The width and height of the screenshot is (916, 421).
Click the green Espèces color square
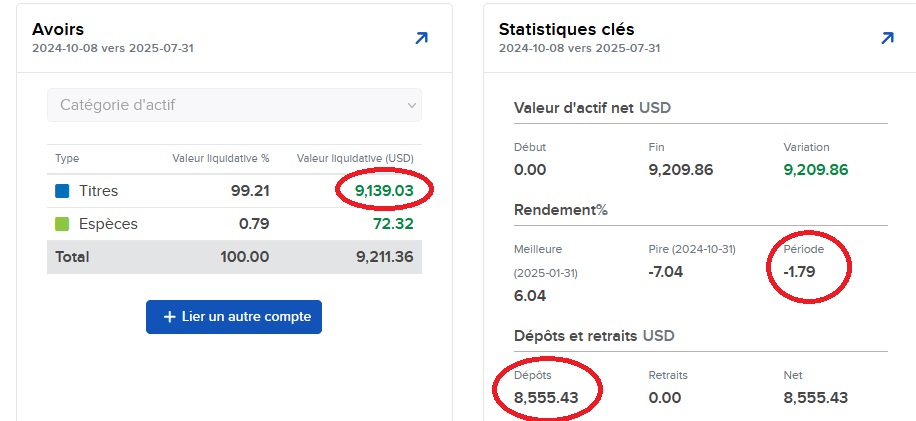[62, 224]
